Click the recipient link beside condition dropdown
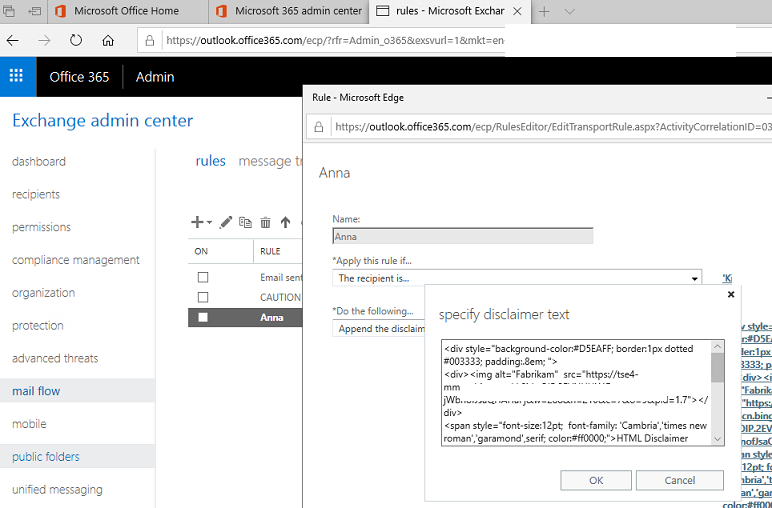This screenshot has width=772, height=508. pyautogui.click(x=727, y=278)
